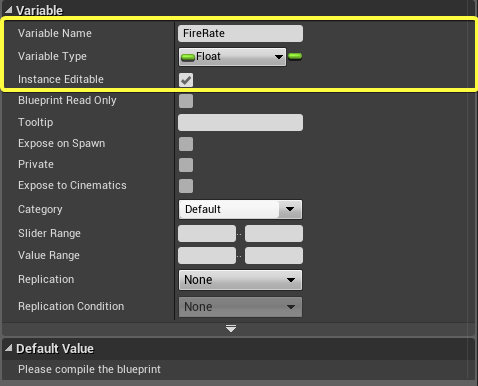This screenshot has width=478, height=386.
Task: Click the green Float pin icon in type box
Action: (x=188, y=58)
